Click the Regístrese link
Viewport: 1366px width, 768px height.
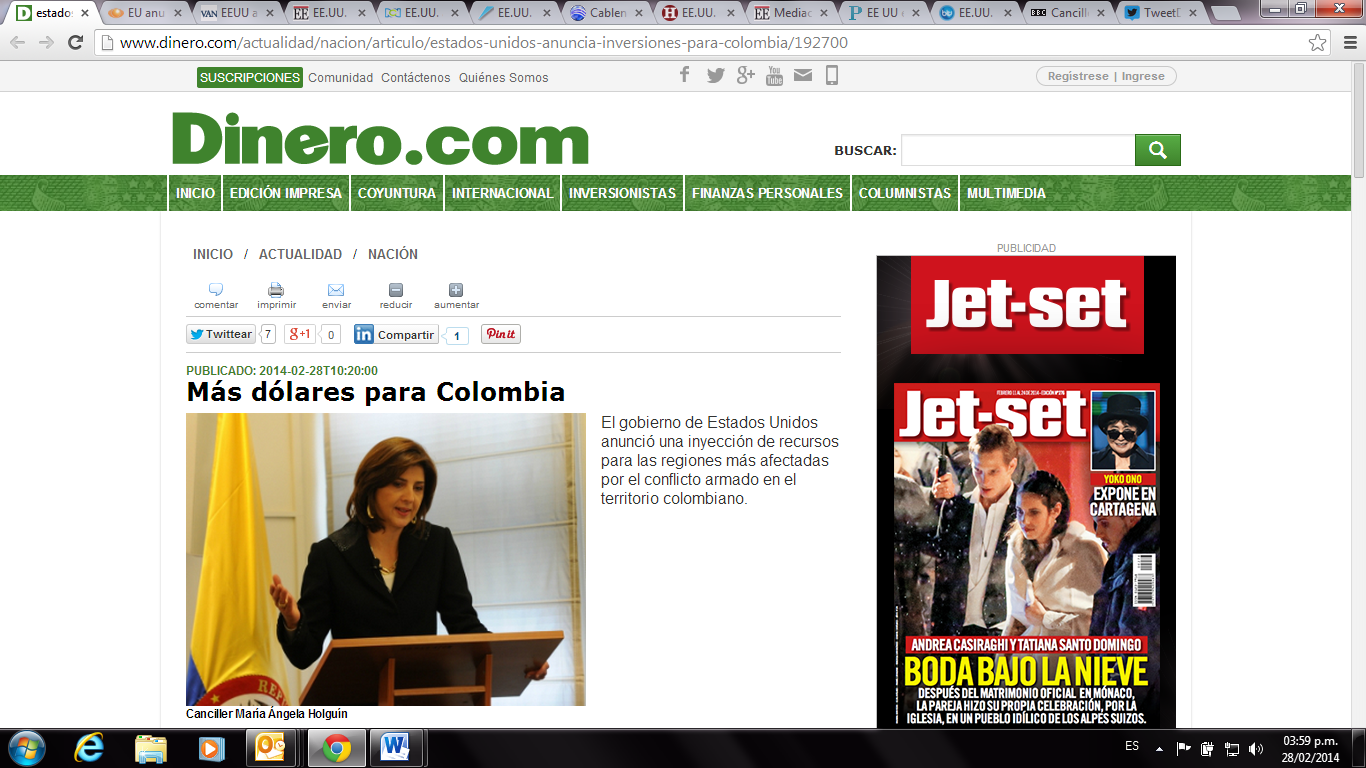click(x=1078, y=76)
